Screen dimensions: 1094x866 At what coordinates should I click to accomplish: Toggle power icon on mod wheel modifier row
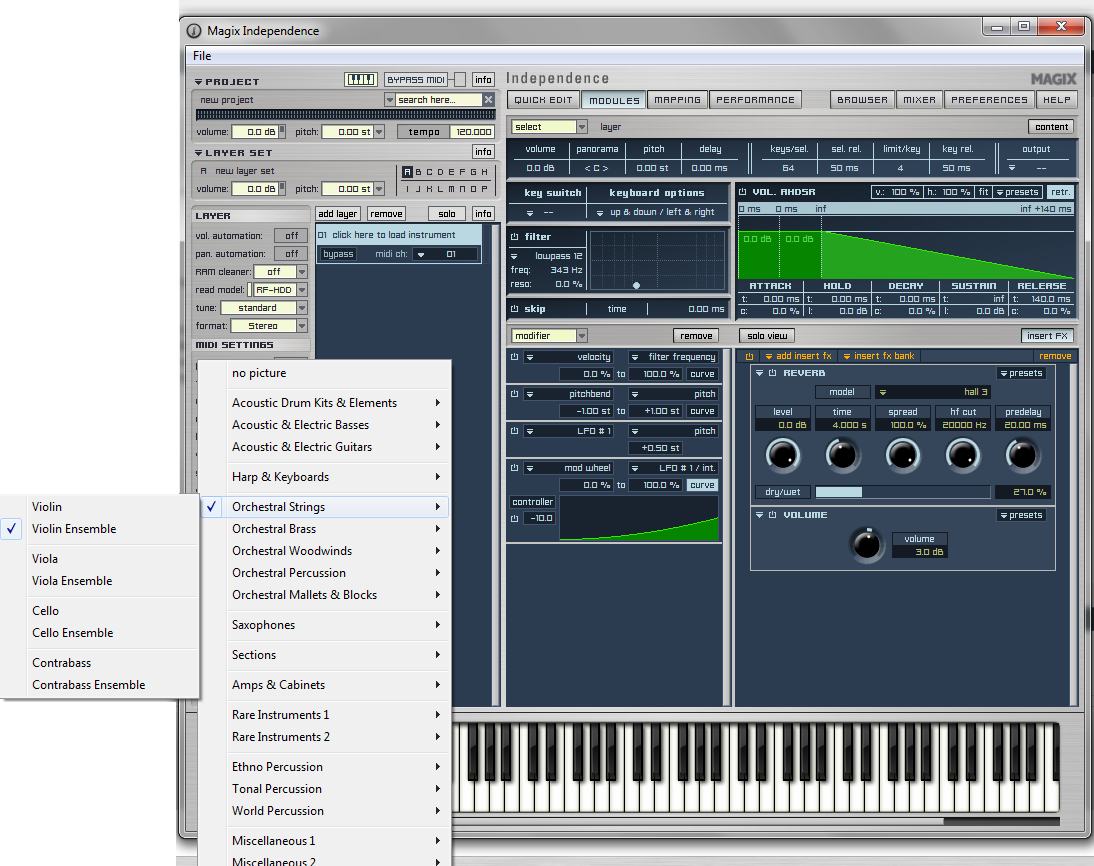pyautogui.click(x=515, y=468)
